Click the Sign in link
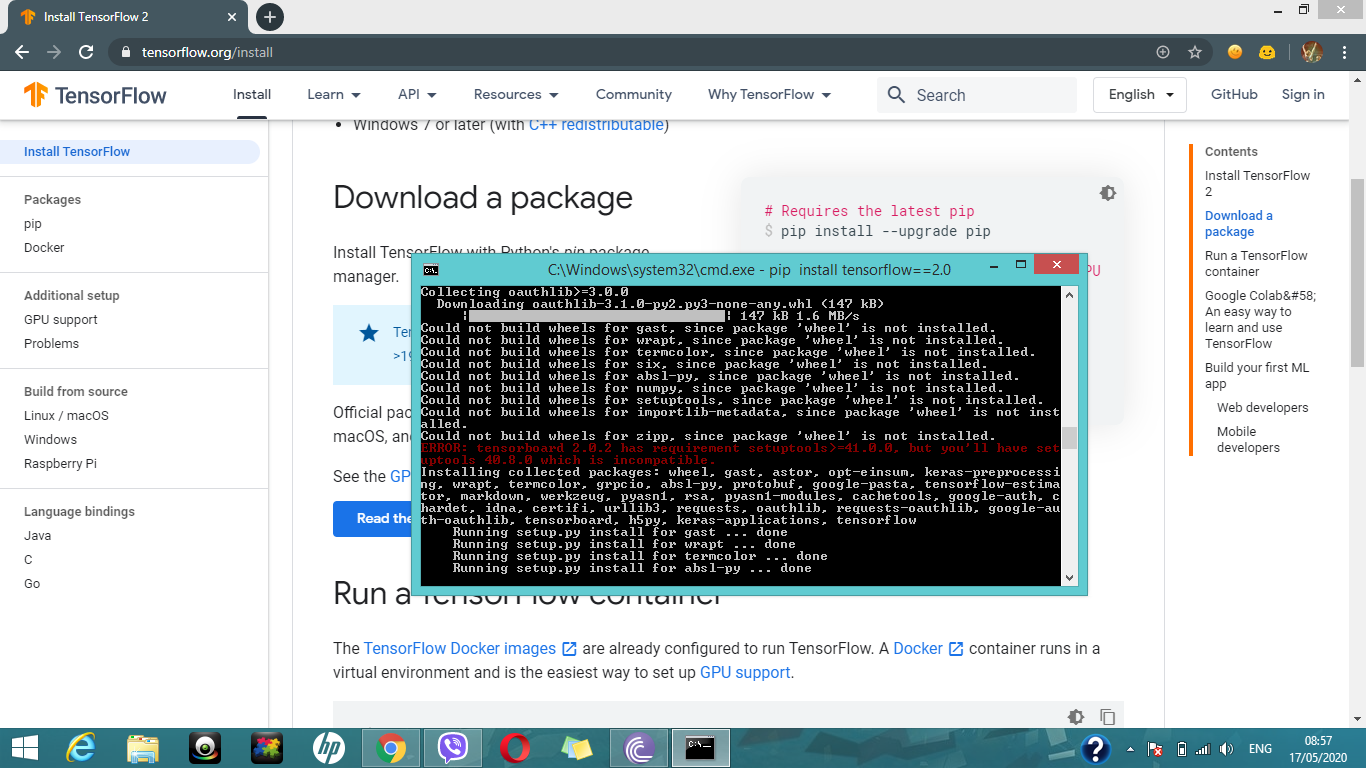Viewport: 1366px width, 768px height. pyautogui.click(x=1303, y=95)
